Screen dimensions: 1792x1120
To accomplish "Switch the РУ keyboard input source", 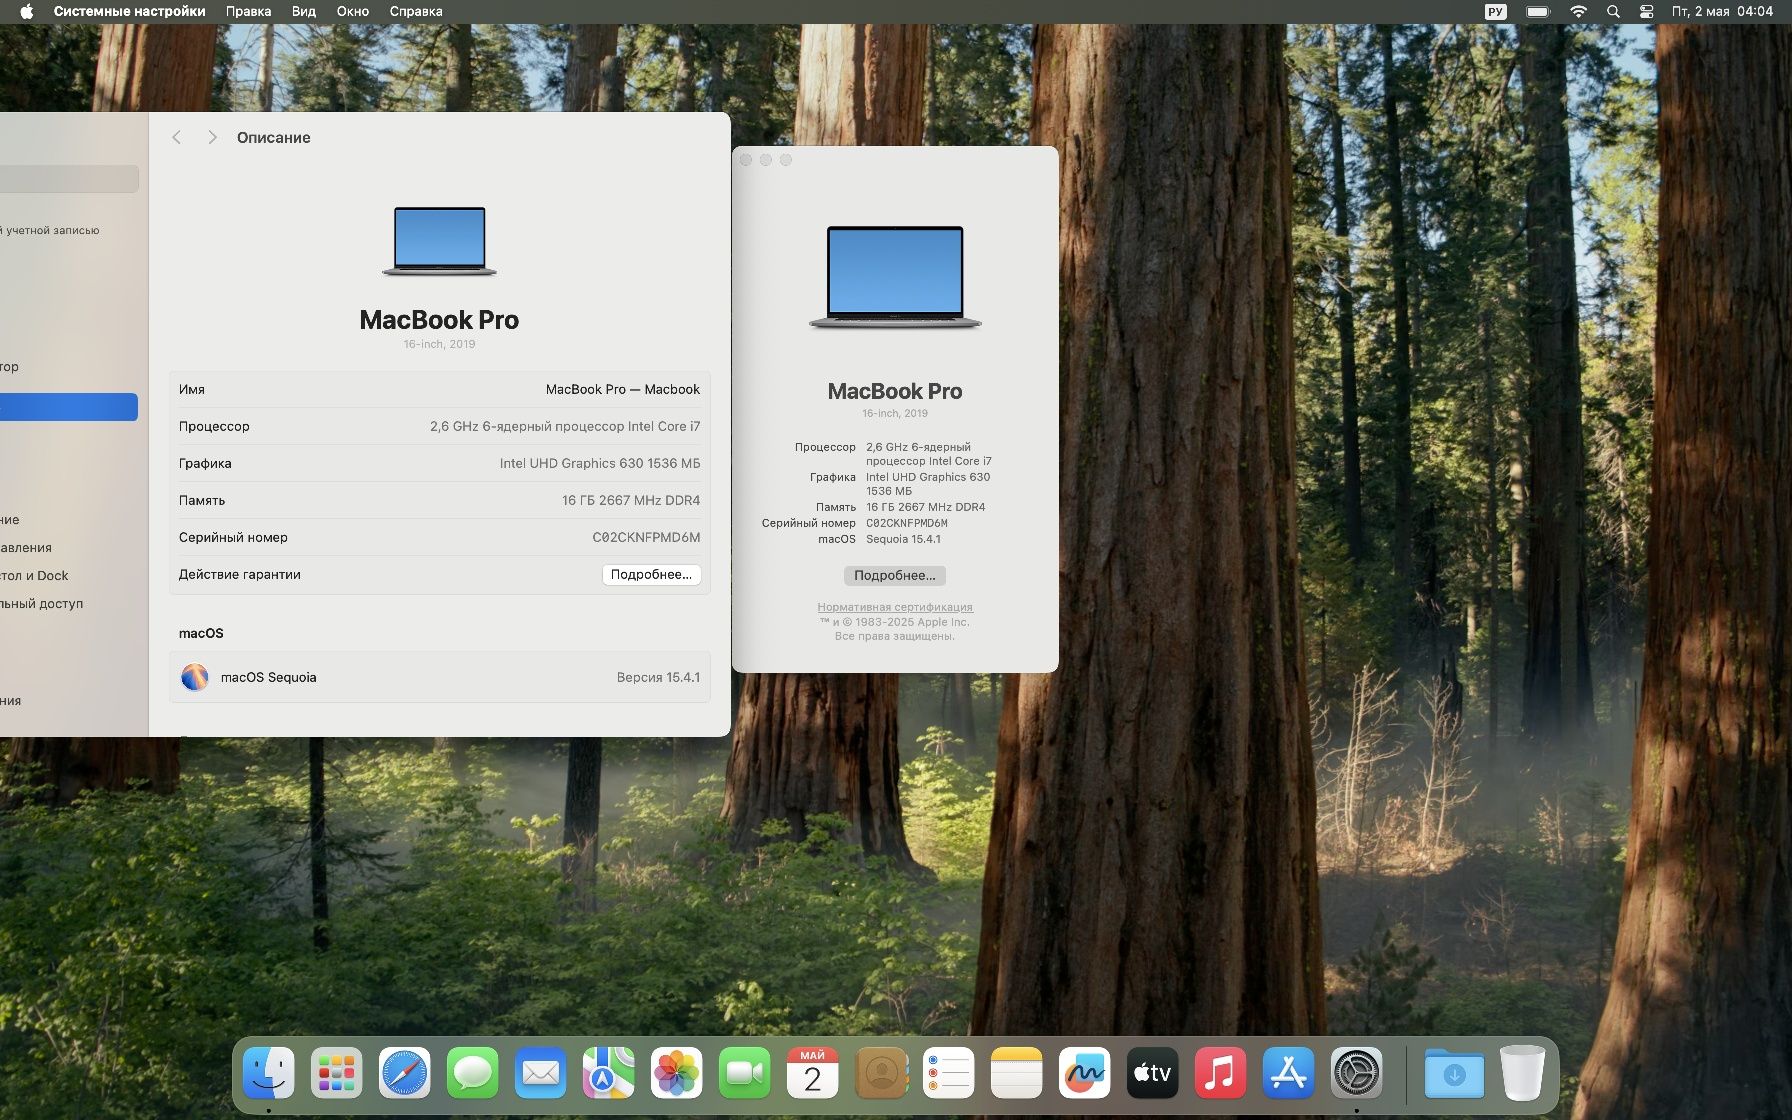I will 1496,12.
